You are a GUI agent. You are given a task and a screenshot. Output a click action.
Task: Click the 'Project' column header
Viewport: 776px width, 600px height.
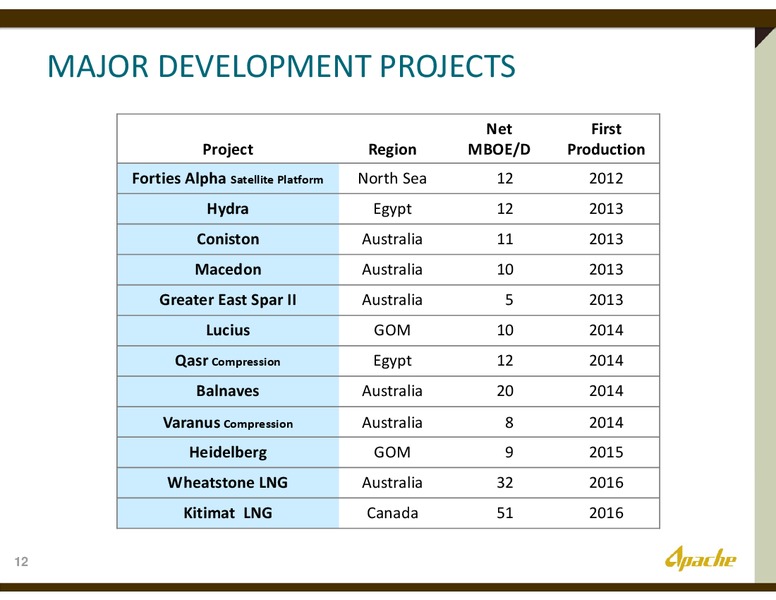click(x=228, y=149)
